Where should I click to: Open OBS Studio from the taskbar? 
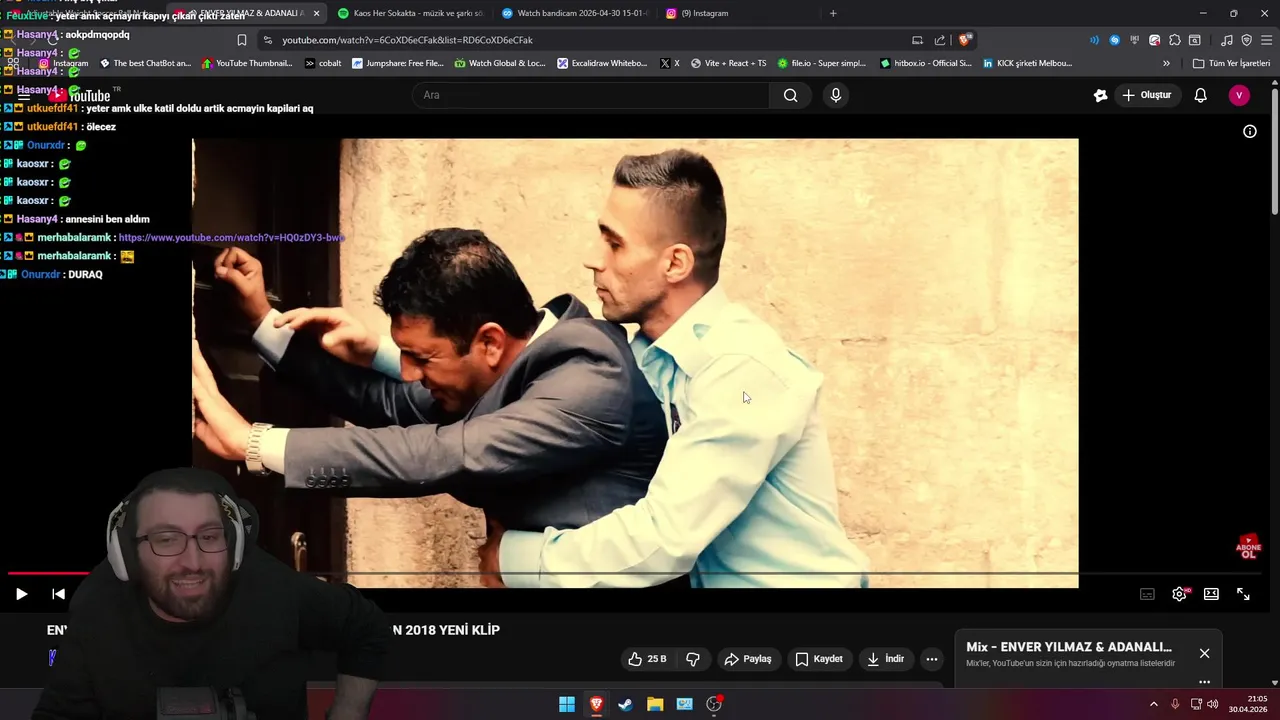714,704
